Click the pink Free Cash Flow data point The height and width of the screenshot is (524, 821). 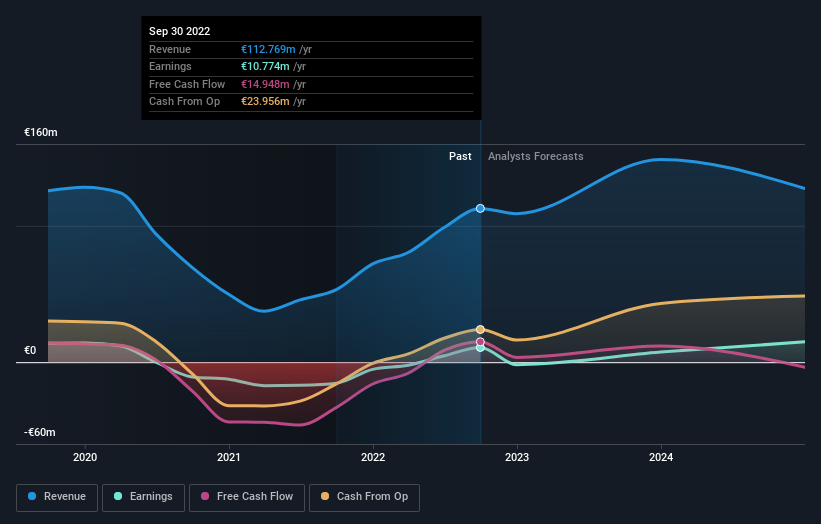(480, 342)
